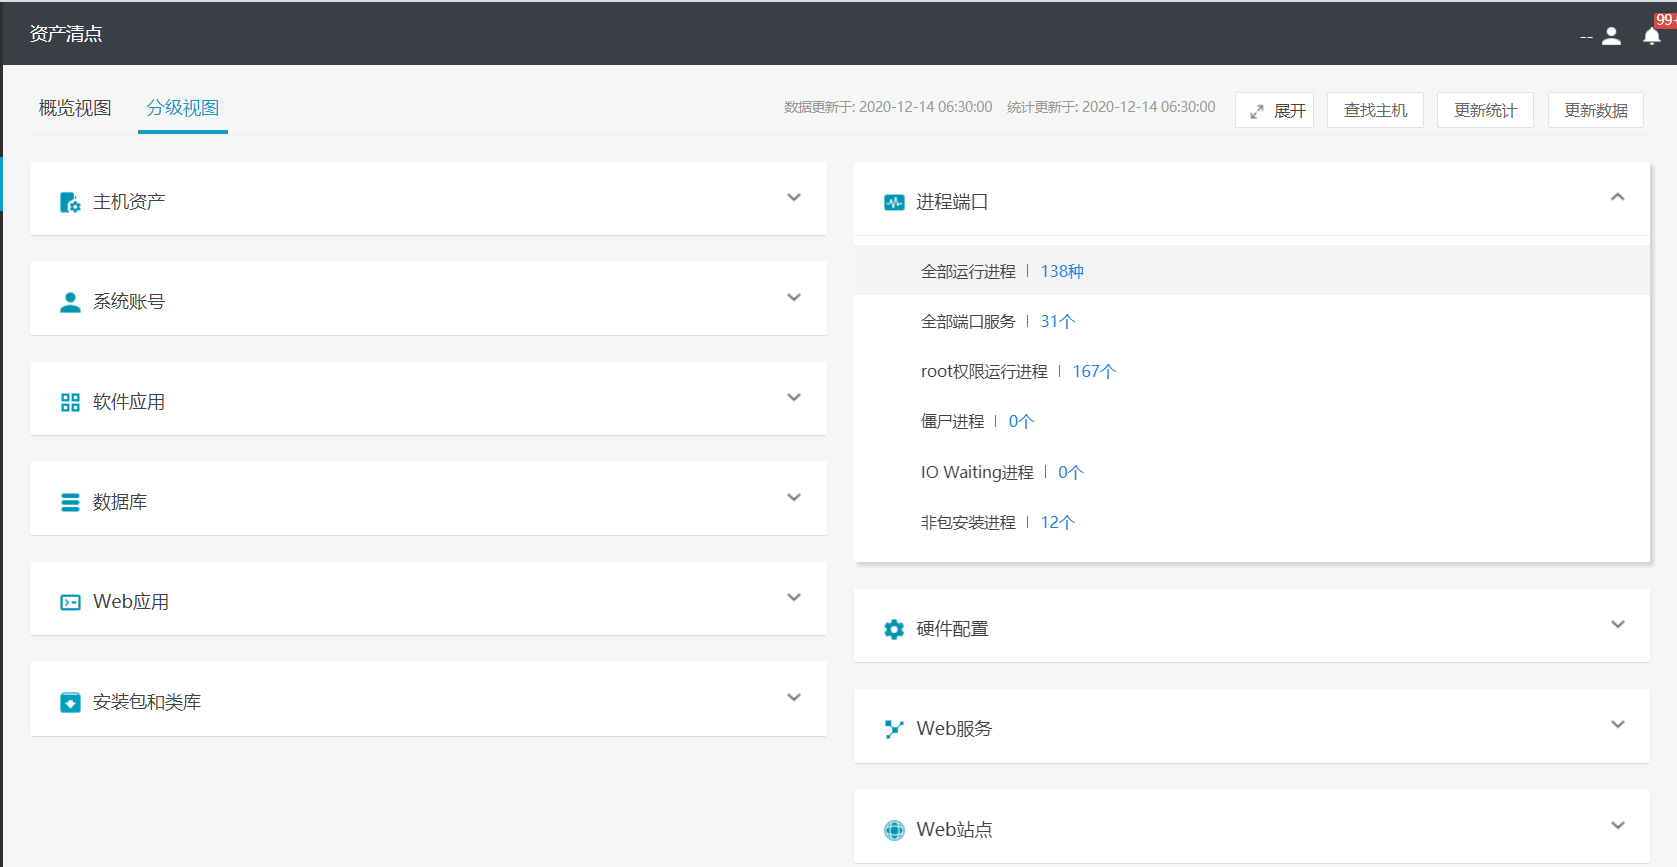Click the 数据库 panel title
The height and width of the screenshot is (867, 1677).
coord(120,502)
